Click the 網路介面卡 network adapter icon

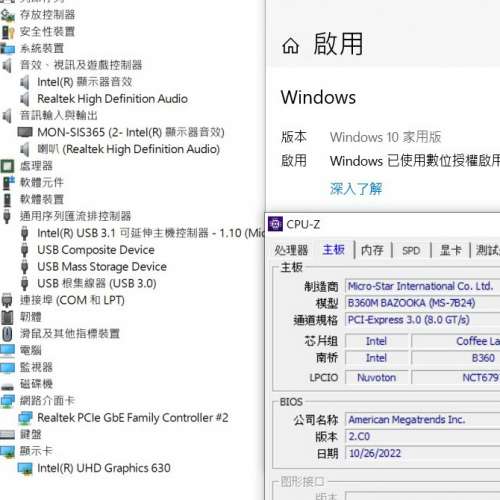coord(7,401)
